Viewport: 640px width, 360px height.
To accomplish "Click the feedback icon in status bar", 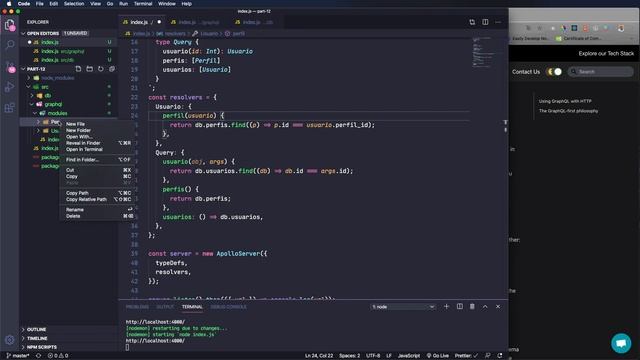I will click(x=488, y=356).
